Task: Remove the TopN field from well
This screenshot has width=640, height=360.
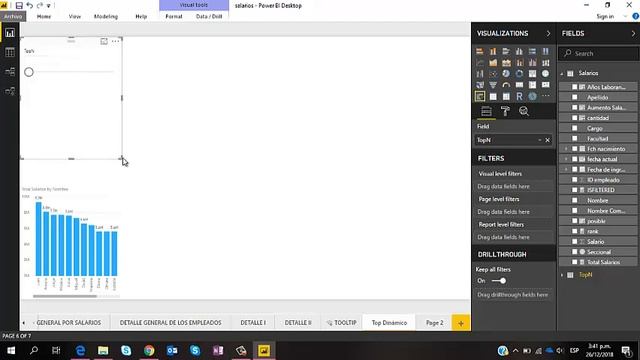Action: [547, 140]
